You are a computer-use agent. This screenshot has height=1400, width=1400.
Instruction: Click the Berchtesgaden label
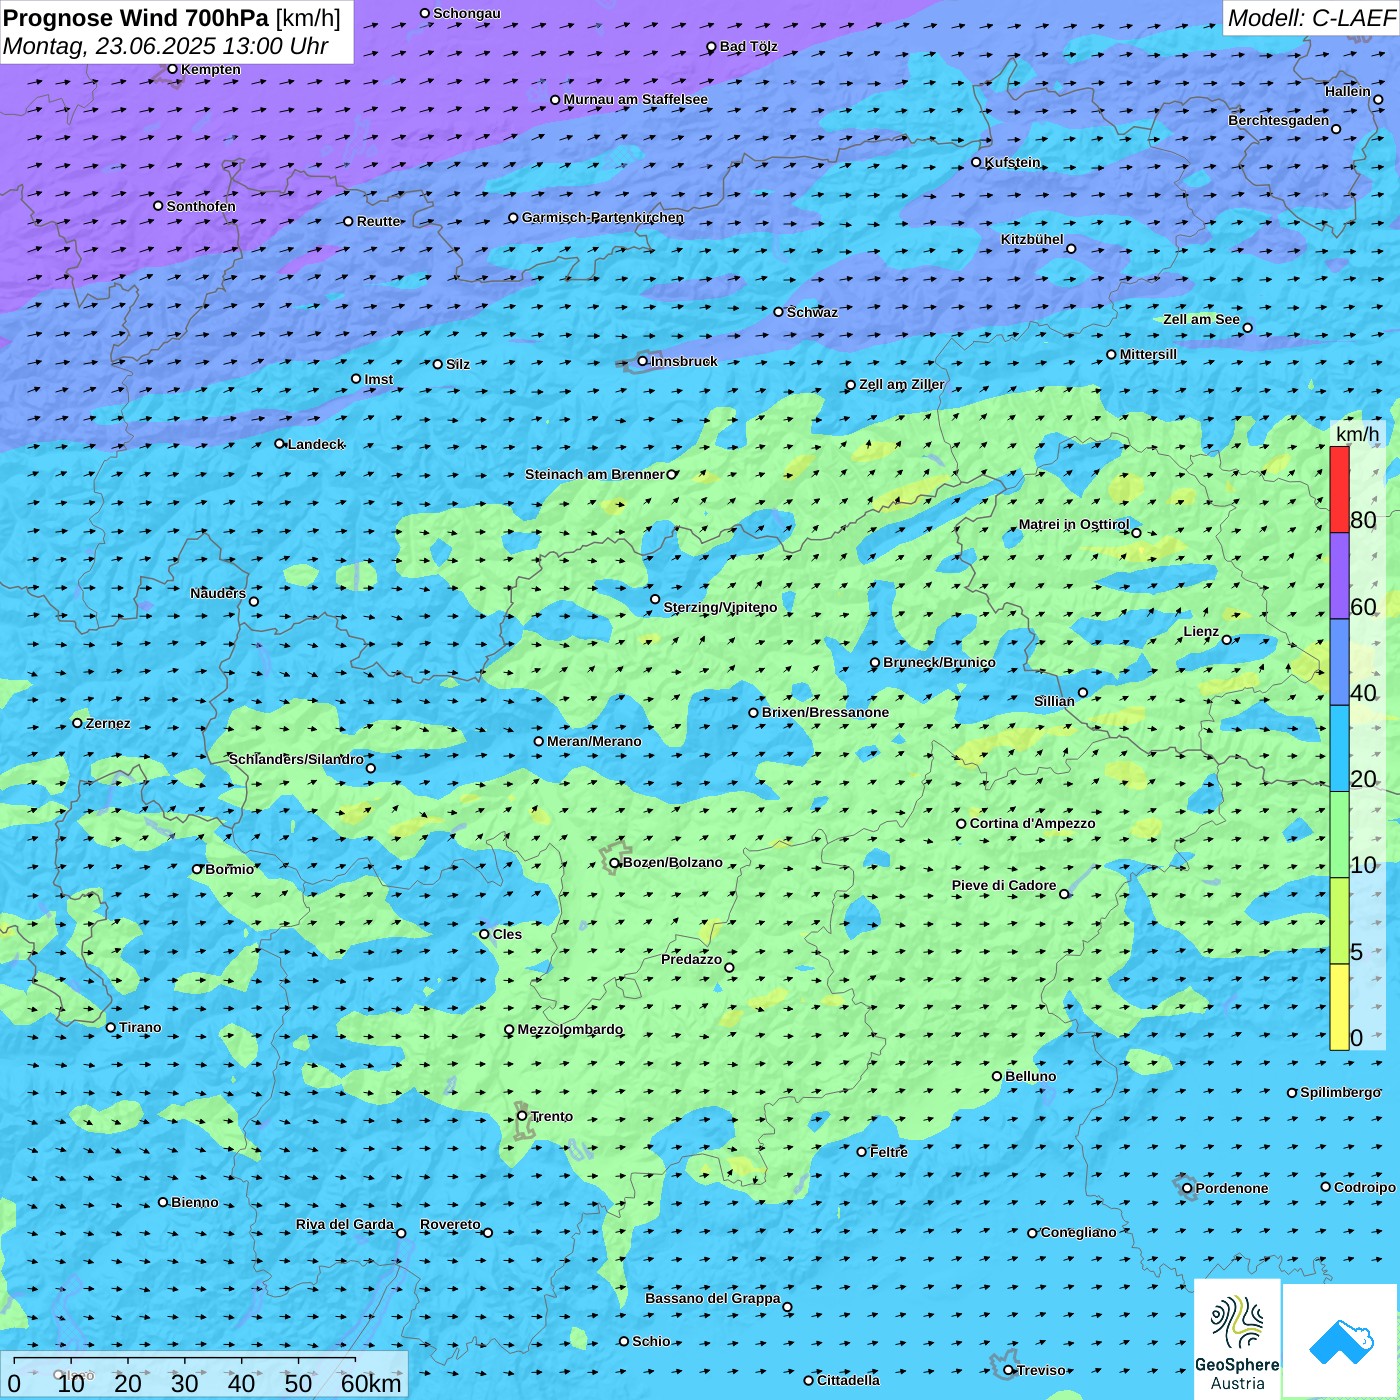[1278, 120]
